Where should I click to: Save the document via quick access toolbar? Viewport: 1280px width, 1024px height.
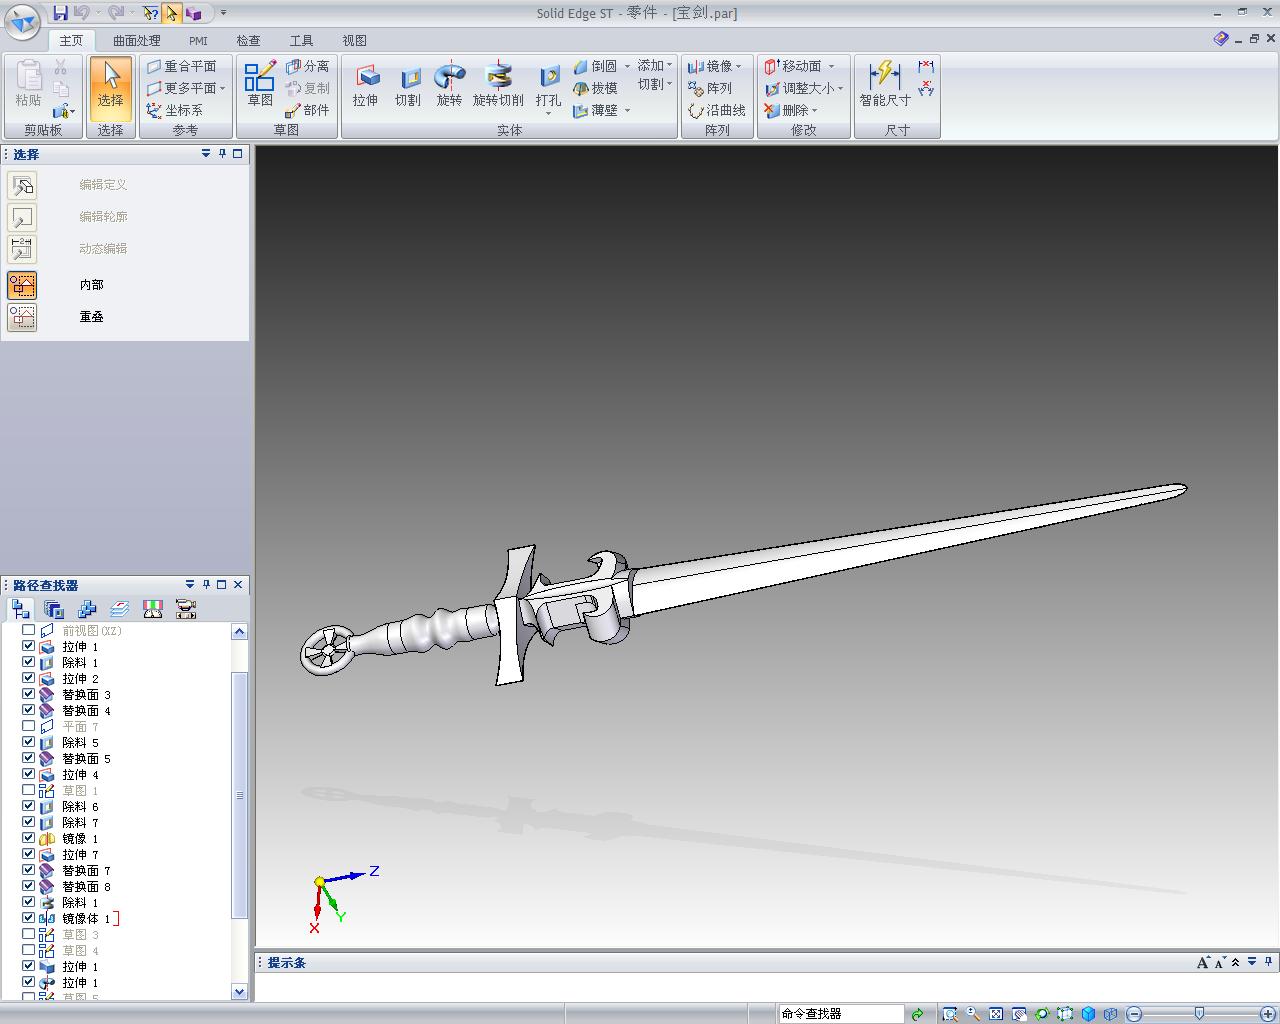[60, 13]
